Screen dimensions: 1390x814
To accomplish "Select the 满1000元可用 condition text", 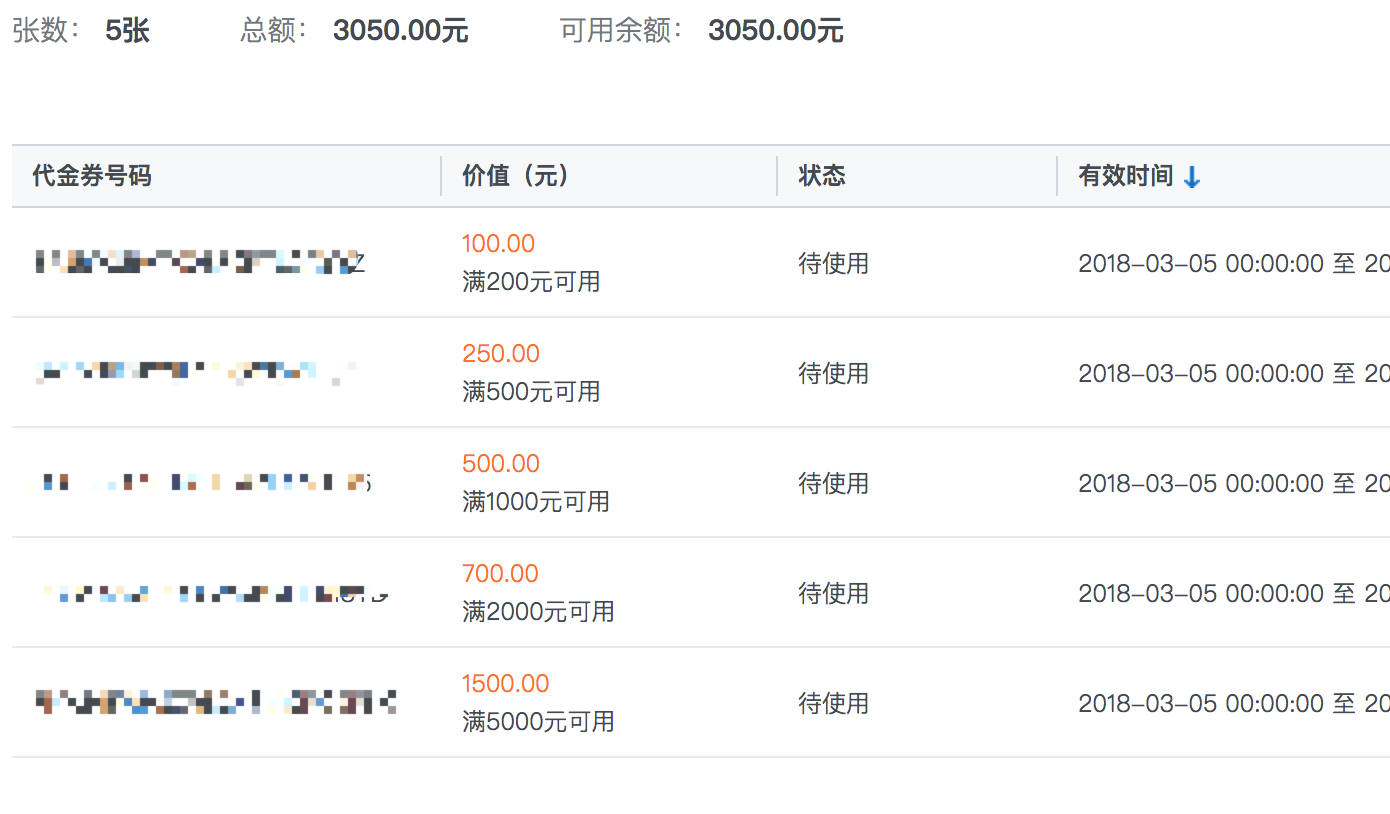I will coord(536,502).
